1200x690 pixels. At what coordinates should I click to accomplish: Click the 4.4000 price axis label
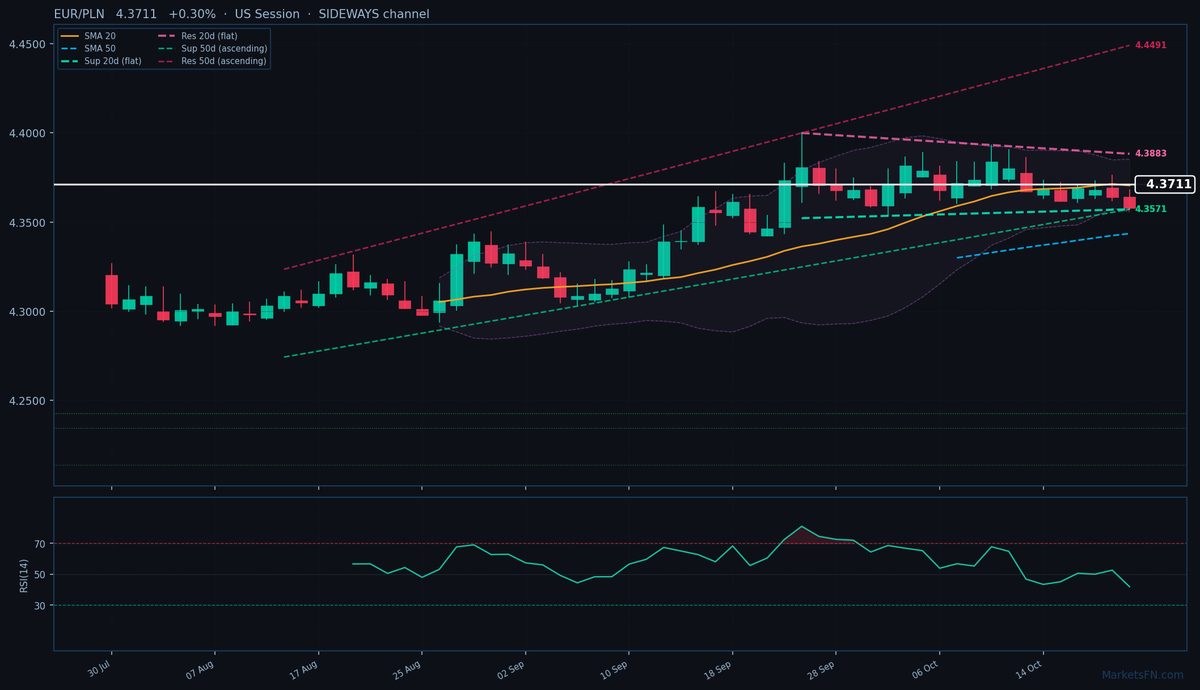[26, 134]
